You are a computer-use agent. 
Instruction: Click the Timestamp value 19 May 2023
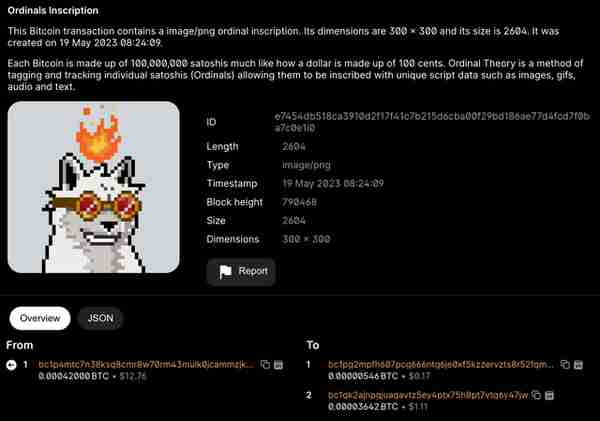point(333,184)
